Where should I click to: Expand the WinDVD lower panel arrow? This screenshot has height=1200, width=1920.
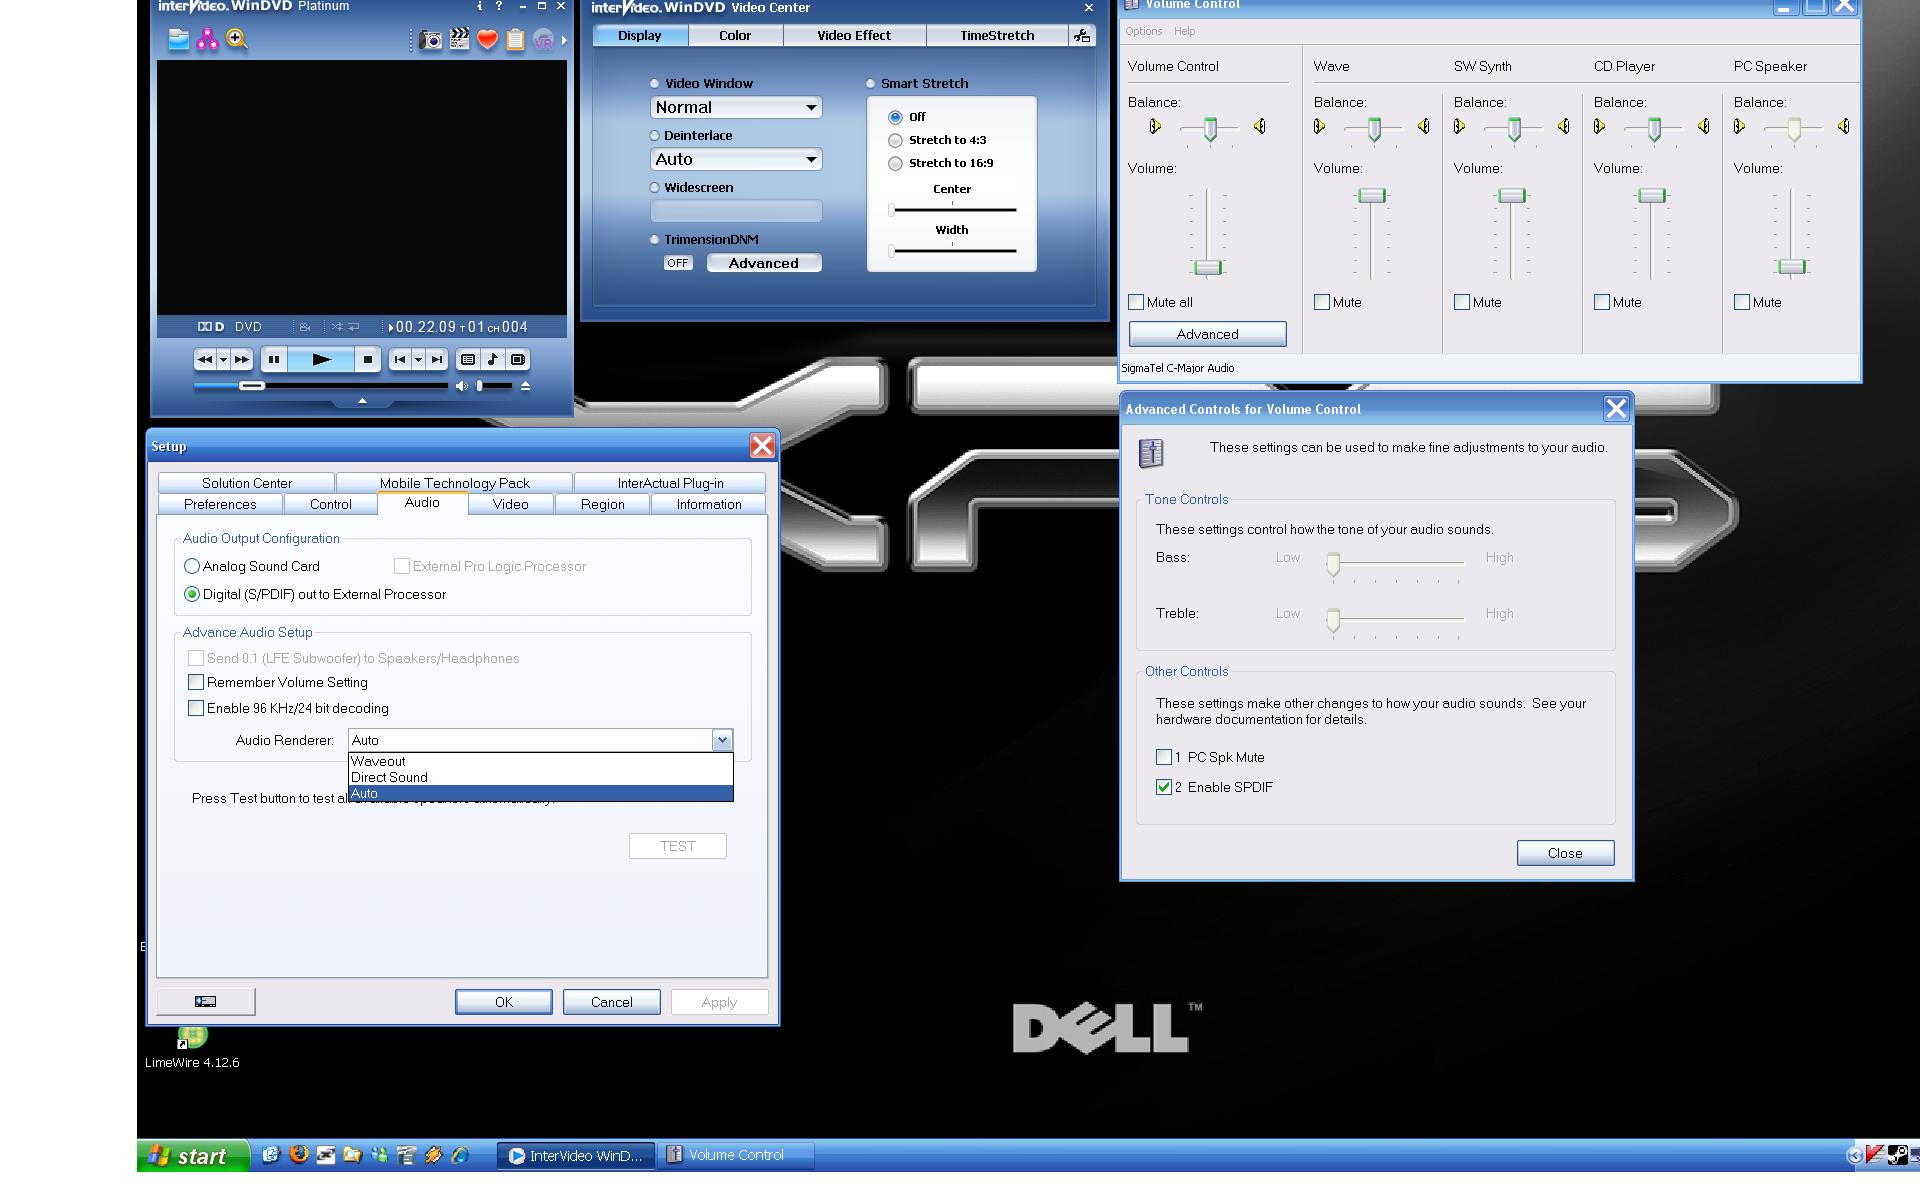[x=362, y=401]
